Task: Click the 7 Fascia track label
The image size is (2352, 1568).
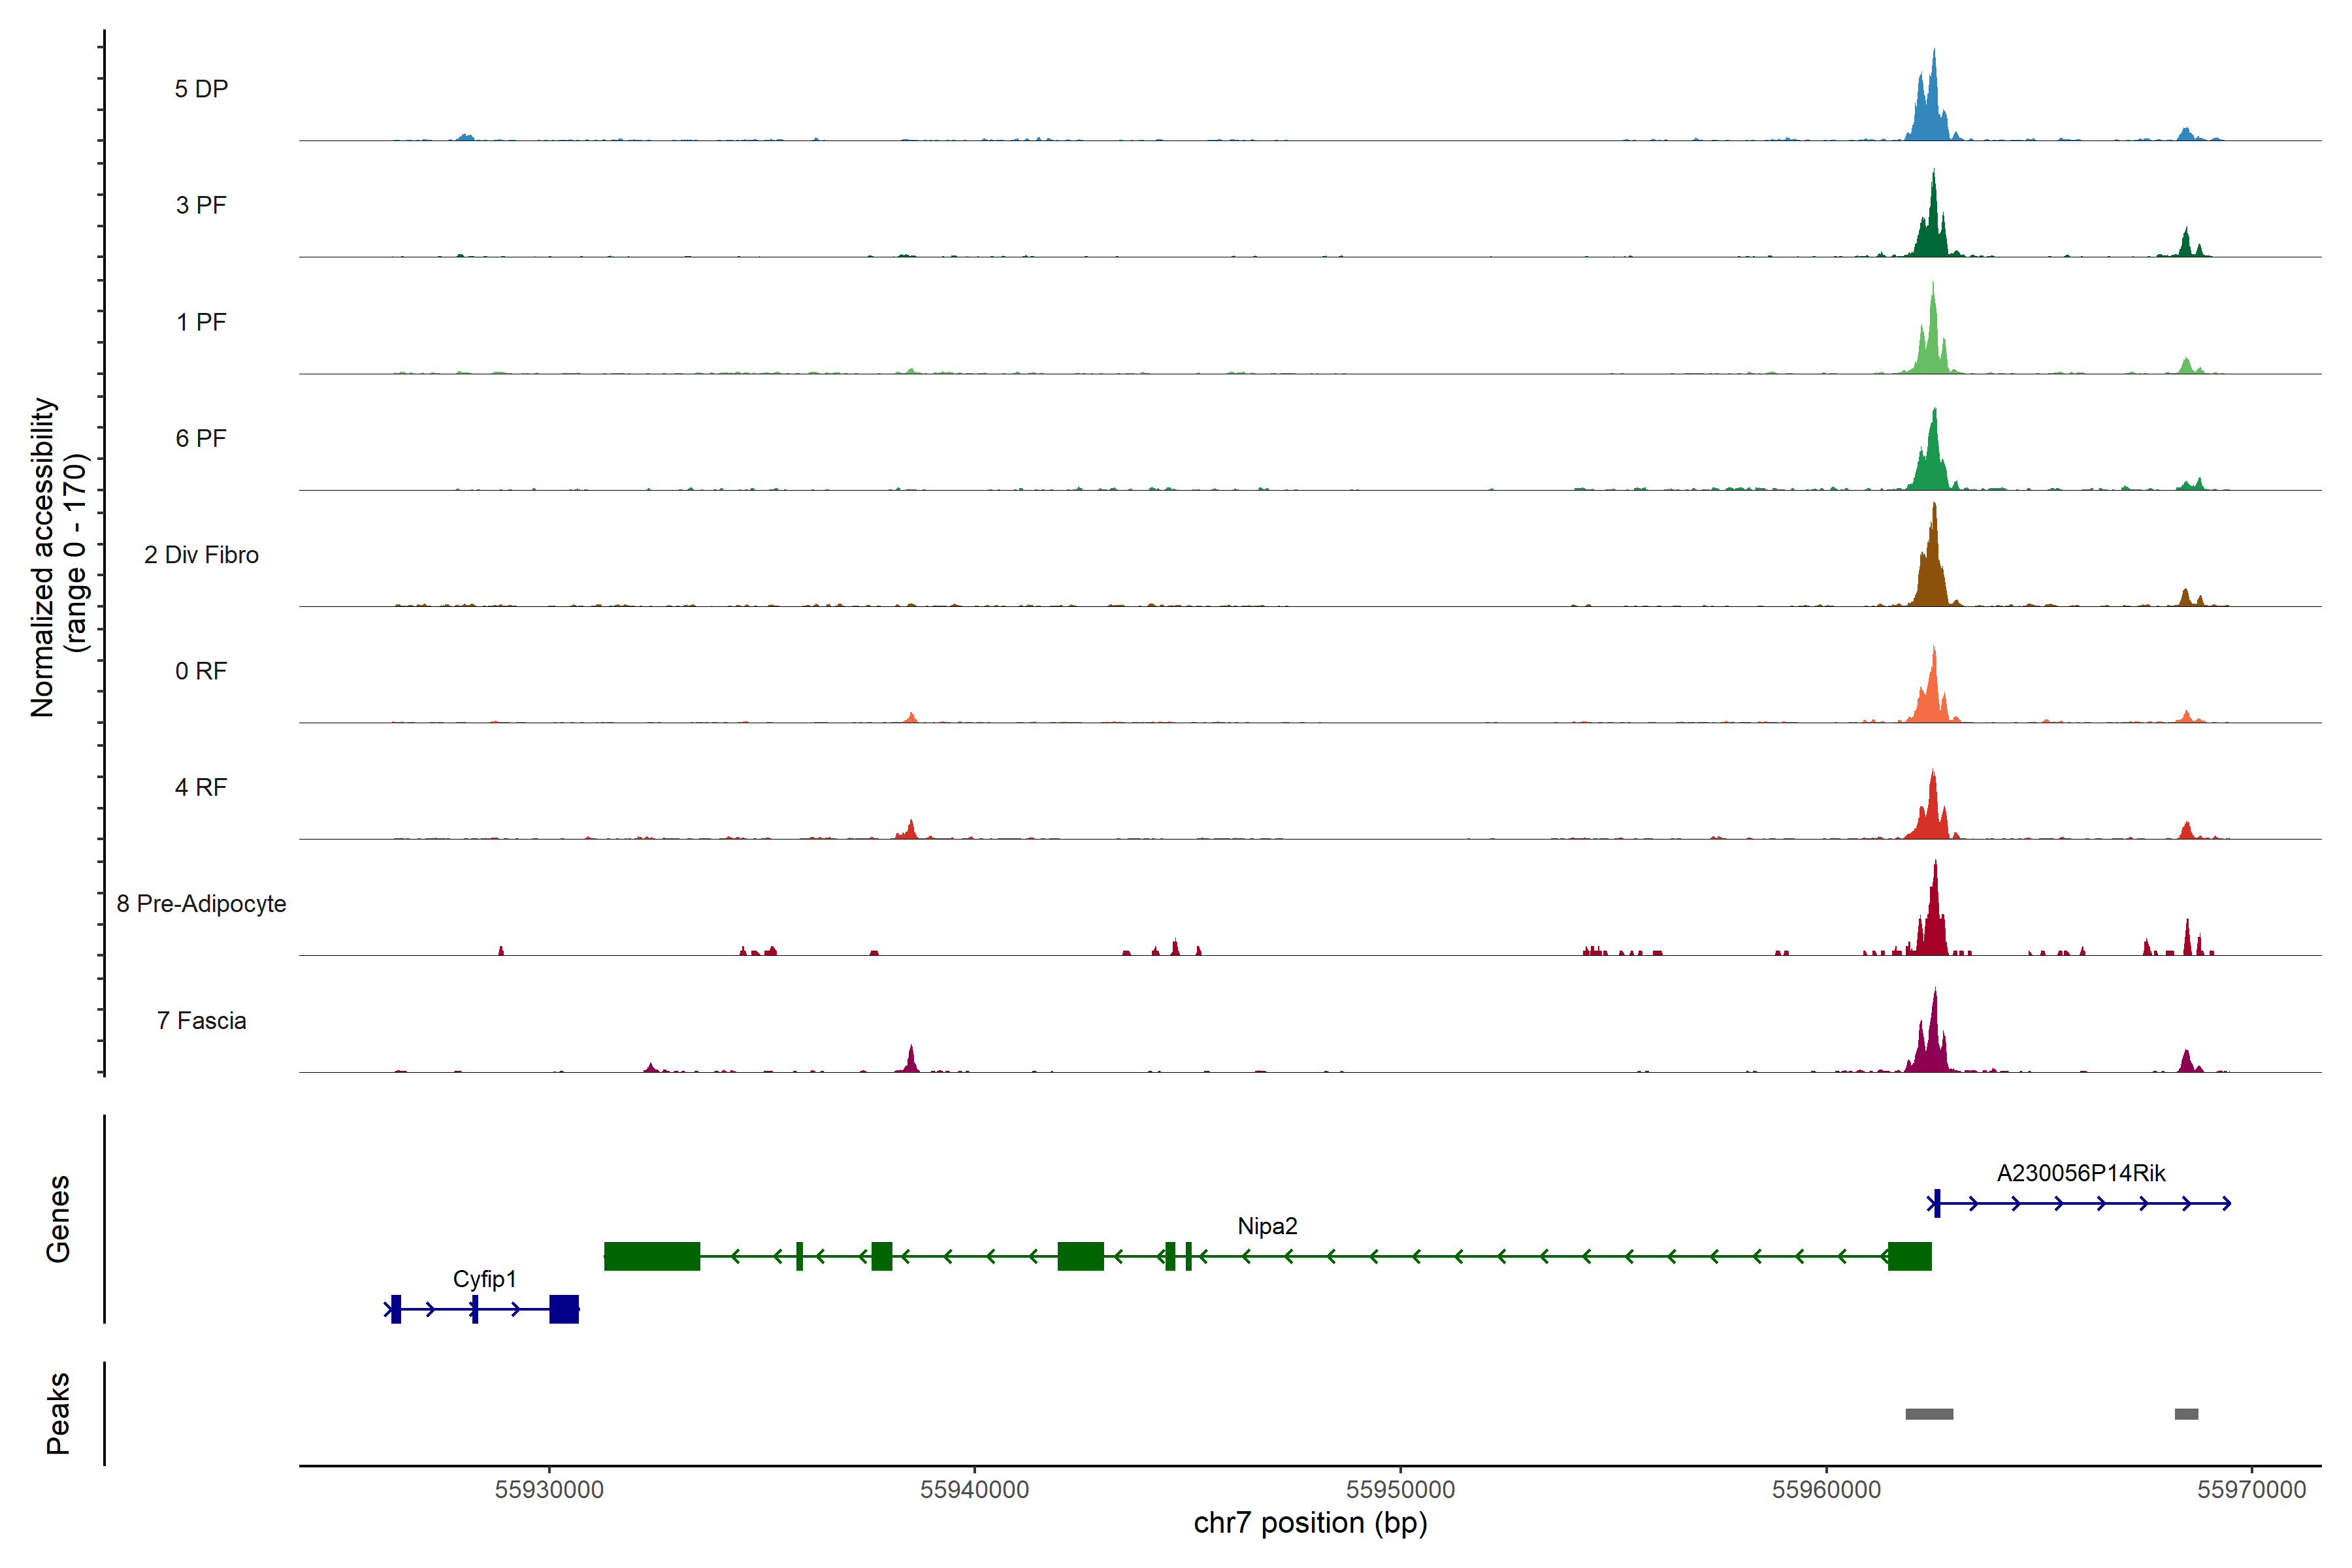Action: (201, 1021)
